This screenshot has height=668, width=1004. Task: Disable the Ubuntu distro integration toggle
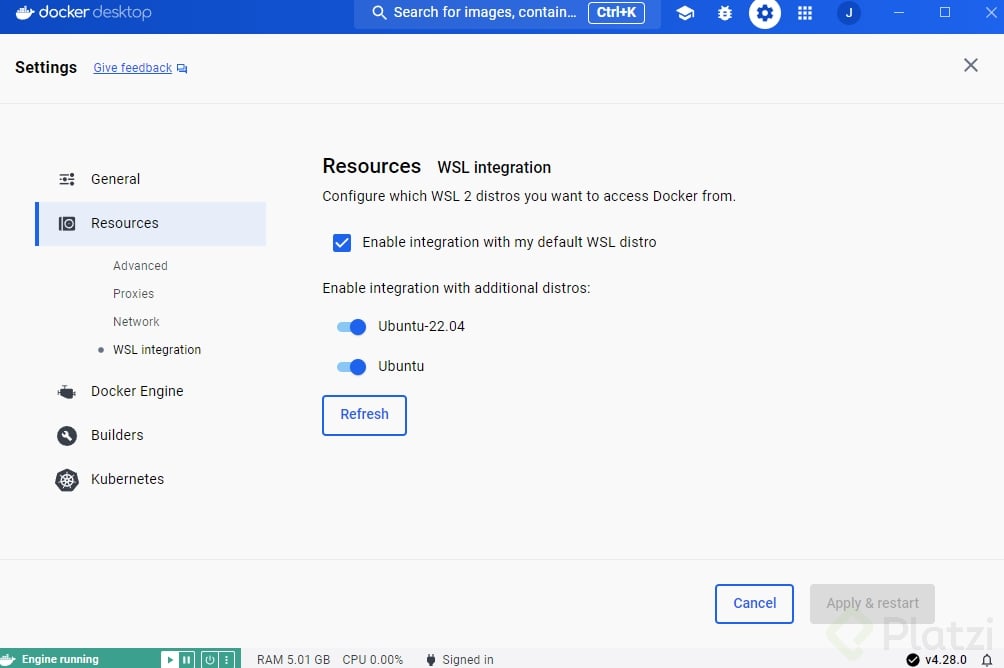coord(351,367)
